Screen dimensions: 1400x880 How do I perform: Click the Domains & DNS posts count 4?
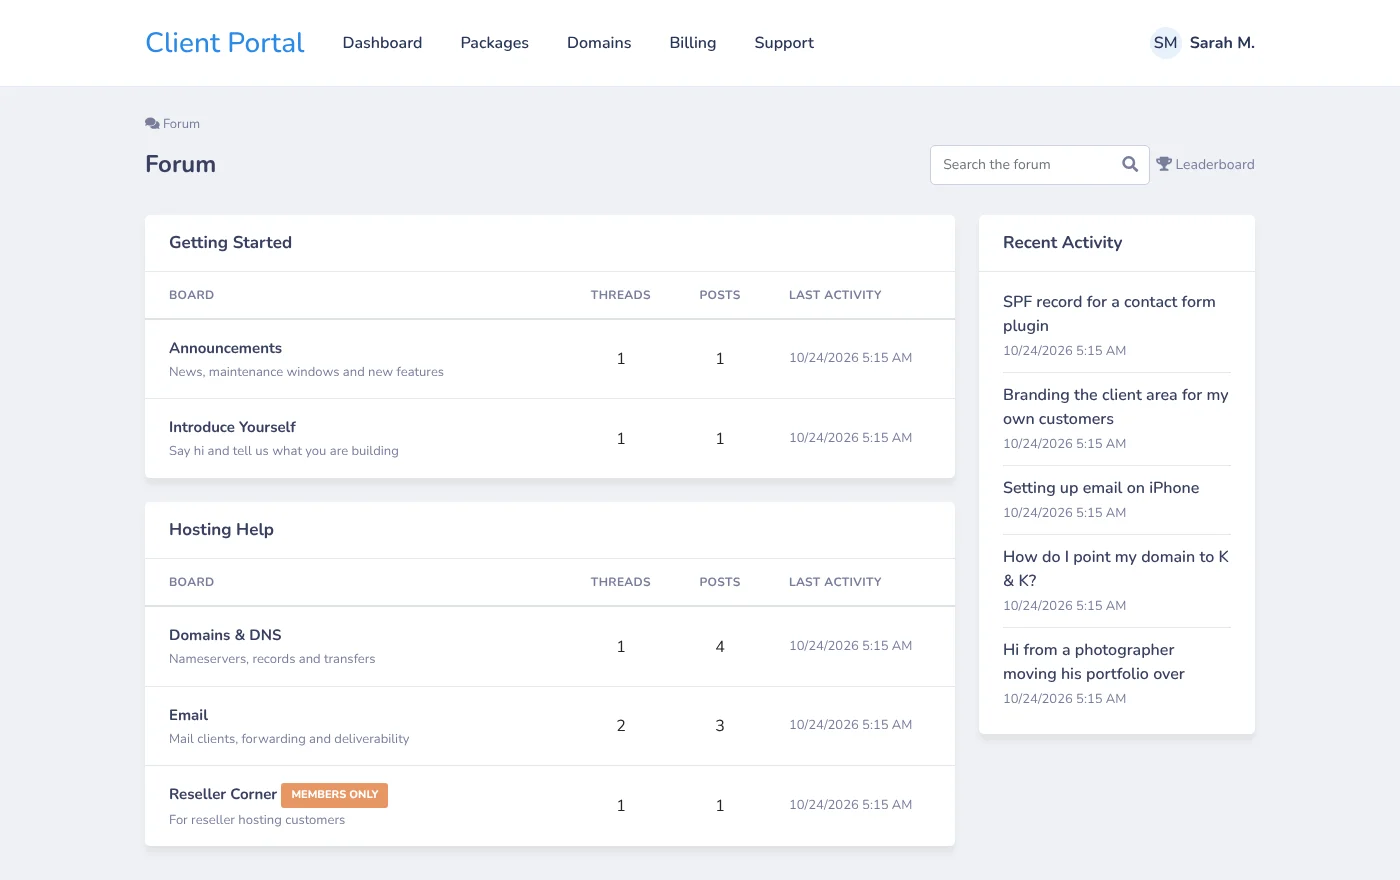pos(720,647)
